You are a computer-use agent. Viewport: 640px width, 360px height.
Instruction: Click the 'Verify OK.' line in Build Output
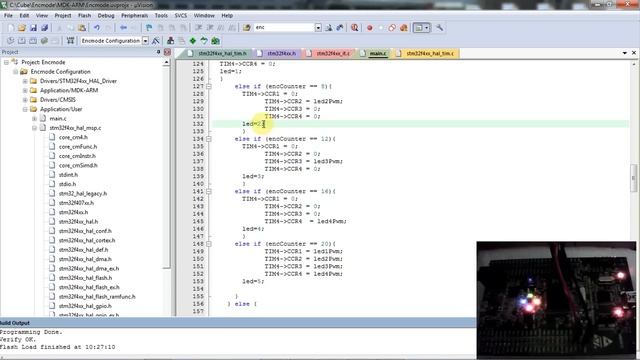(18, 340)
